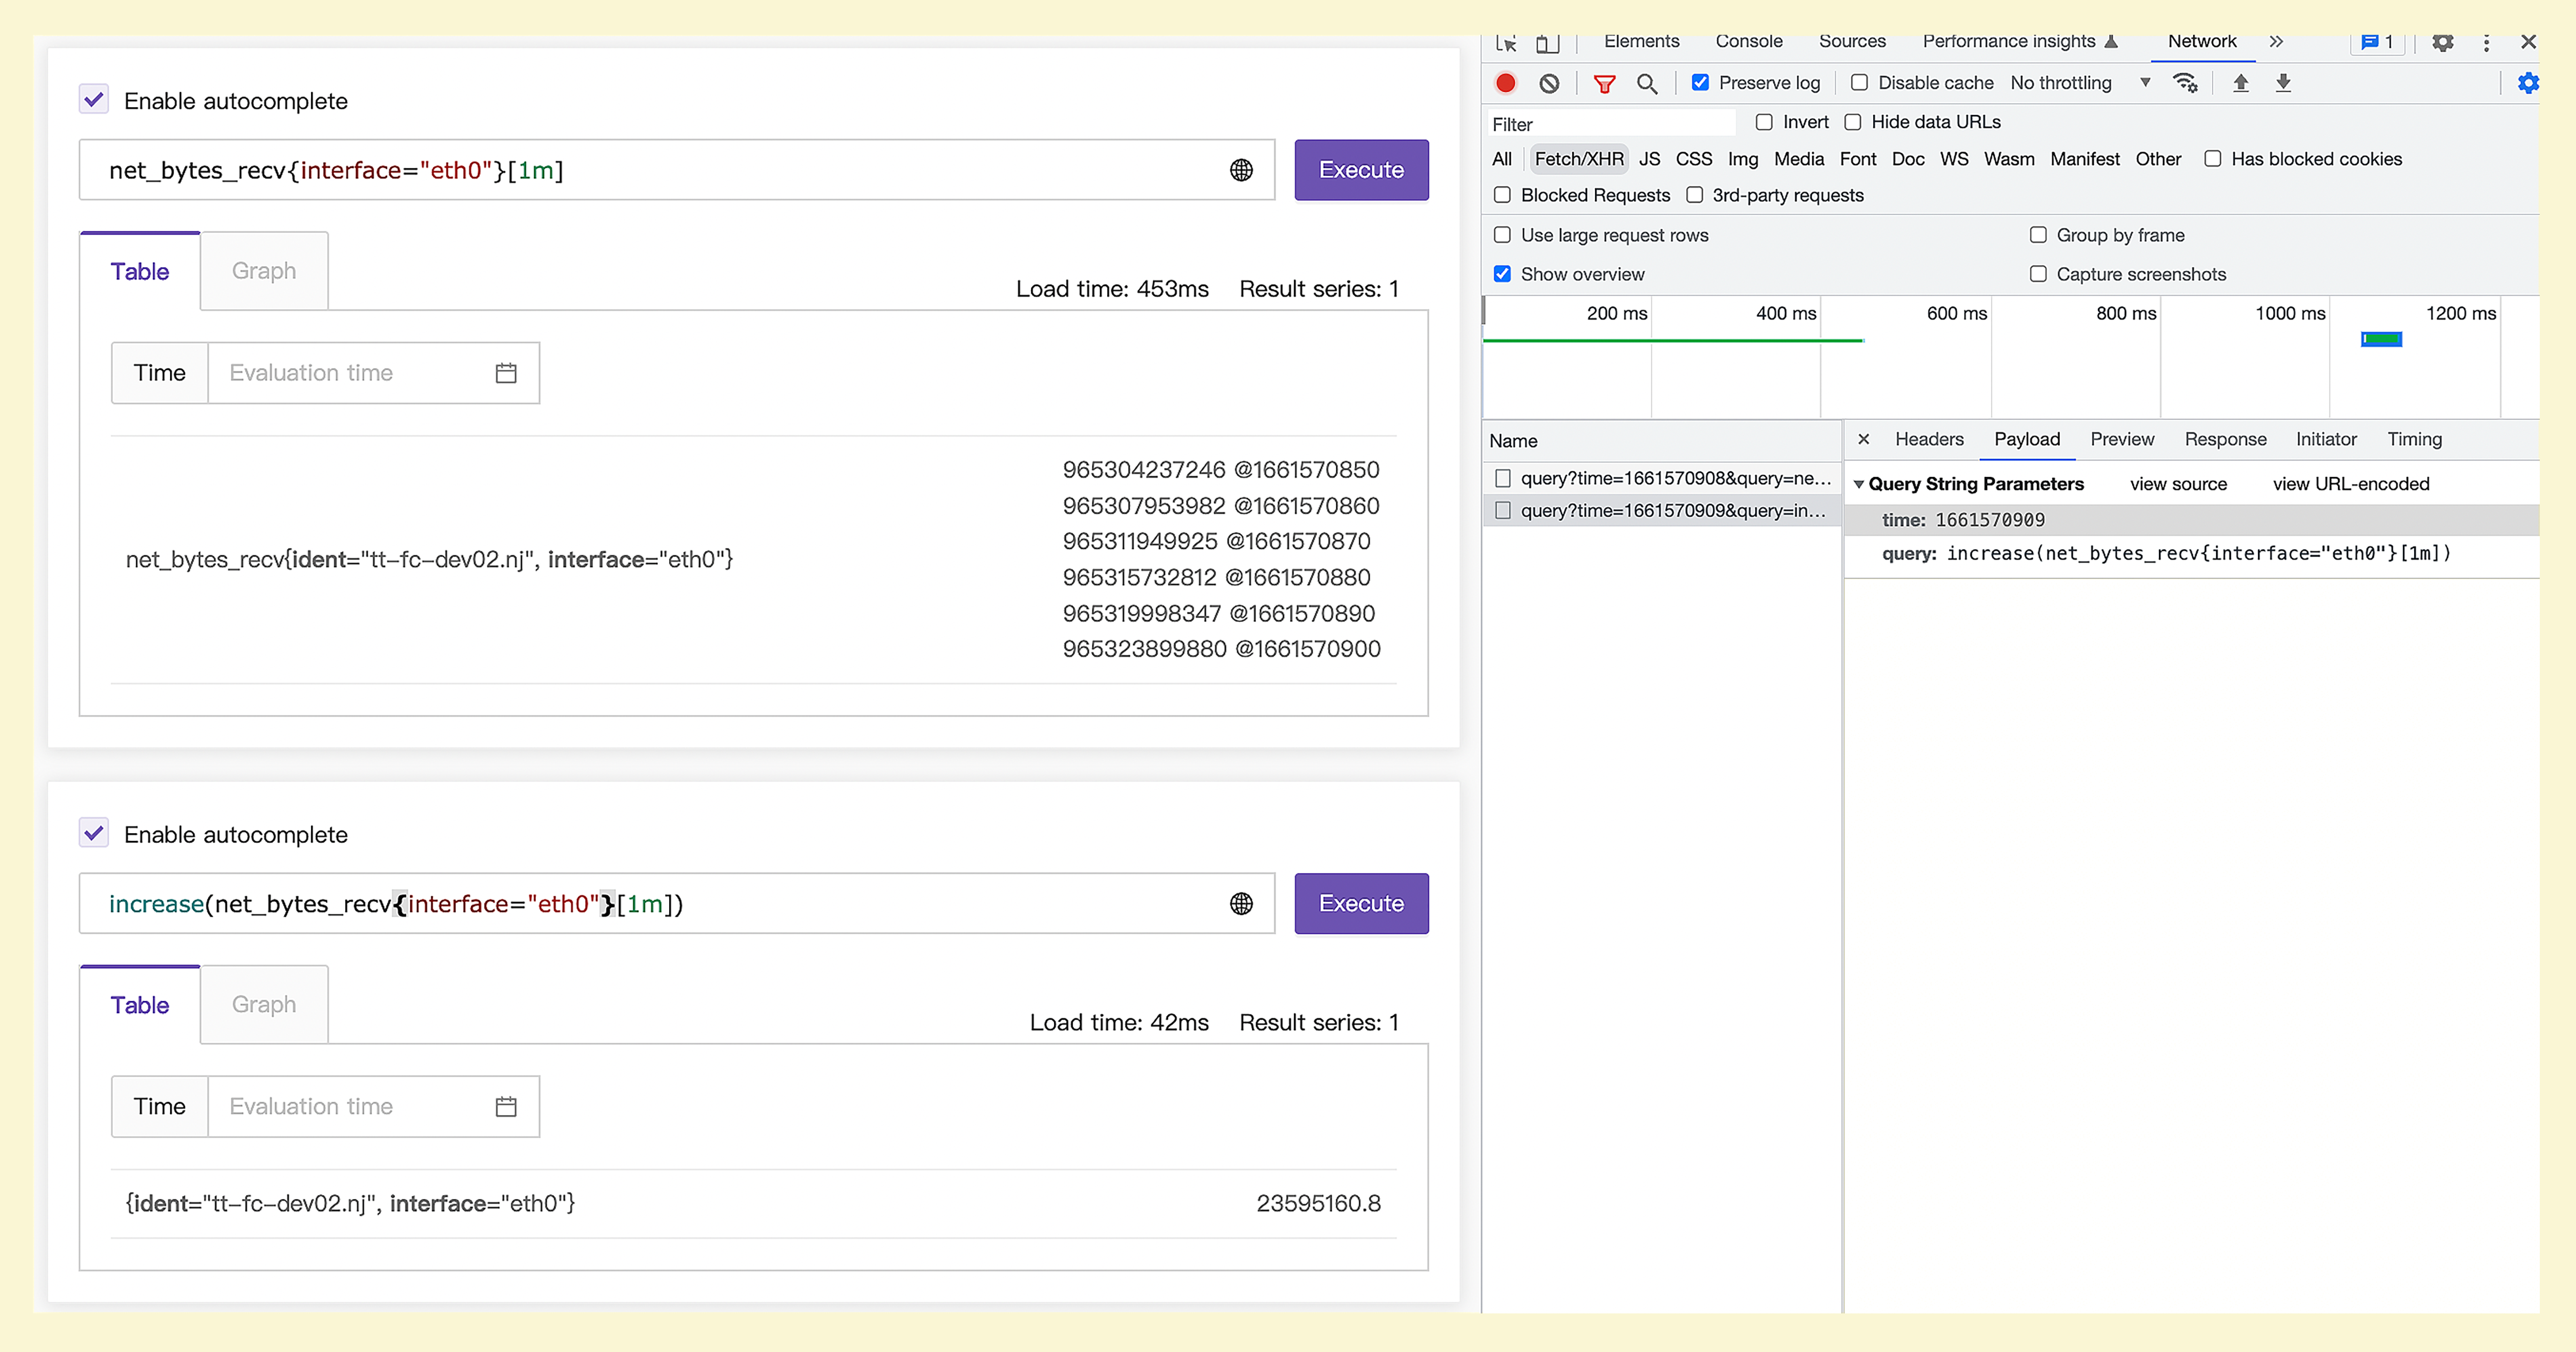Click the network Filter text field

point(1612,124)
